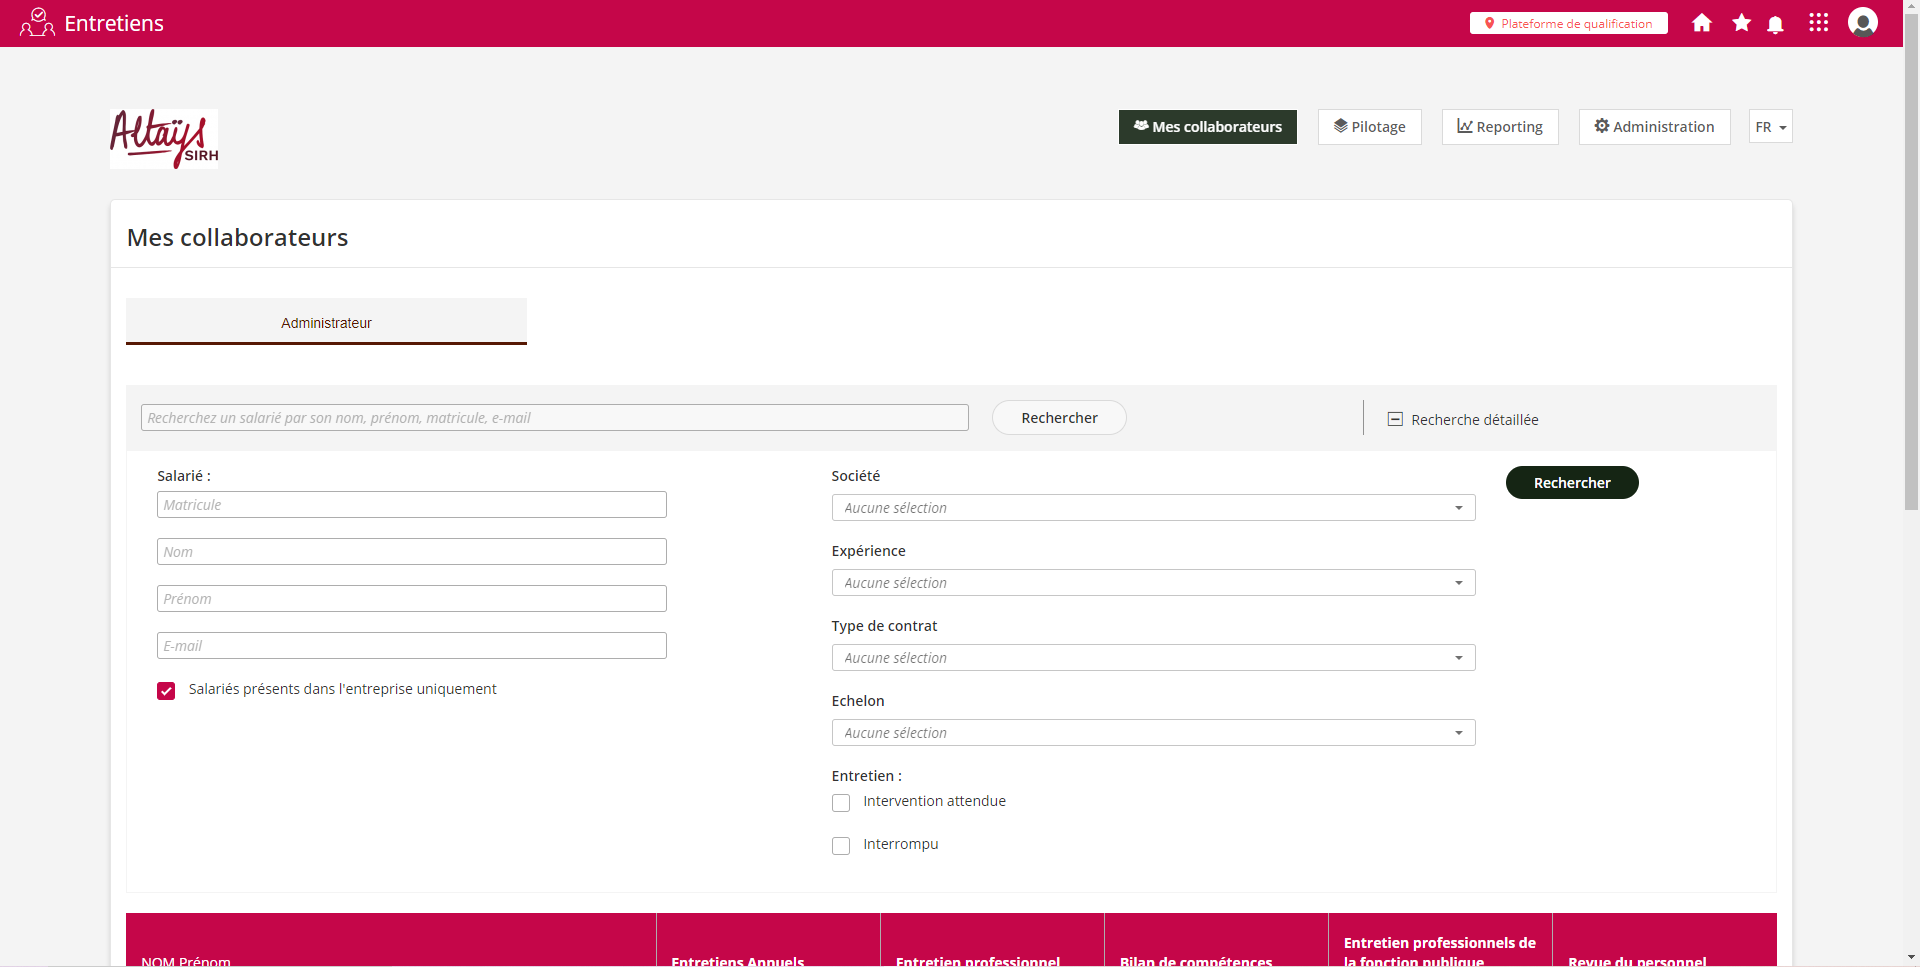Image resolution: width=1920 pixels, height=967 pixels.
Task: Open the Type de contrat dropdown
Action: (x=1153, y=658)
